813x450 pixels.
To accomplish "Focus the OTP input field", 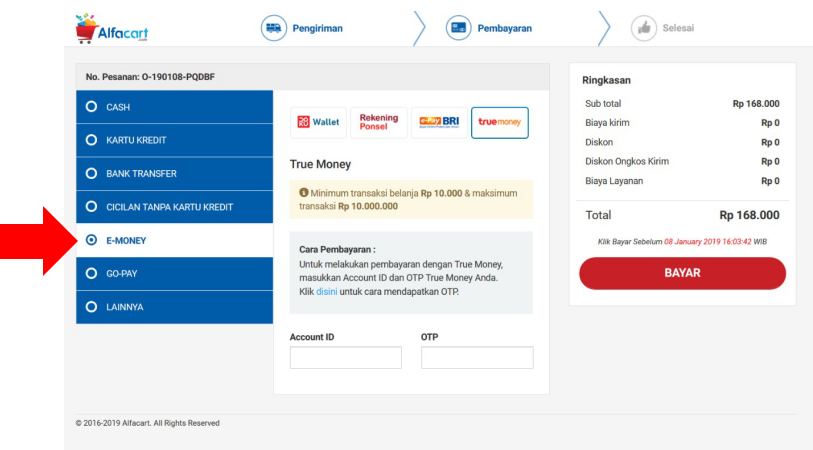I will [477, 358].
